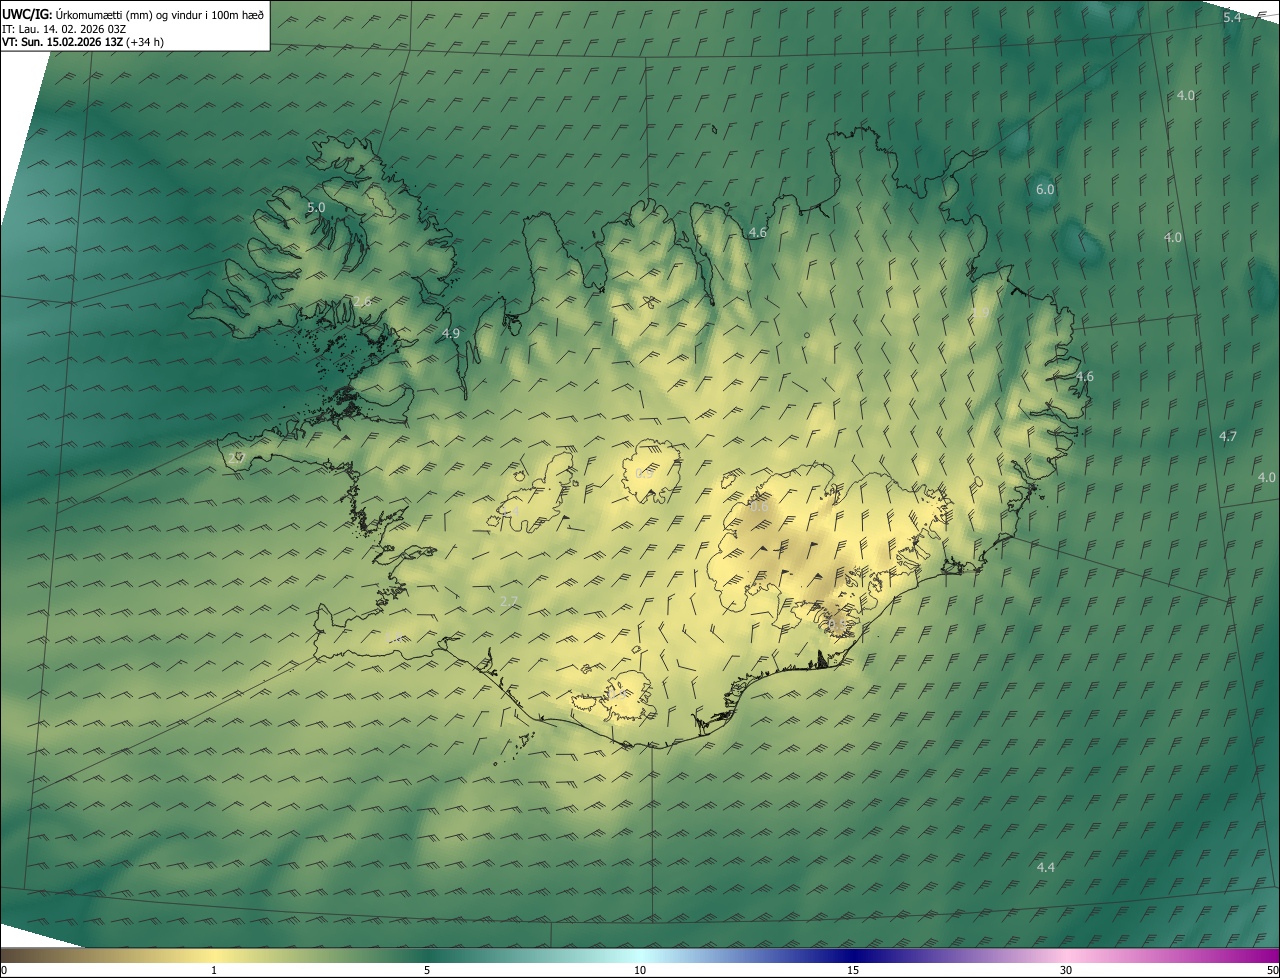The height and width of the screenshot is (978, 1280).
Task: Click the 5.0 value over the Westfjords
Action: [x=316, y=207]
